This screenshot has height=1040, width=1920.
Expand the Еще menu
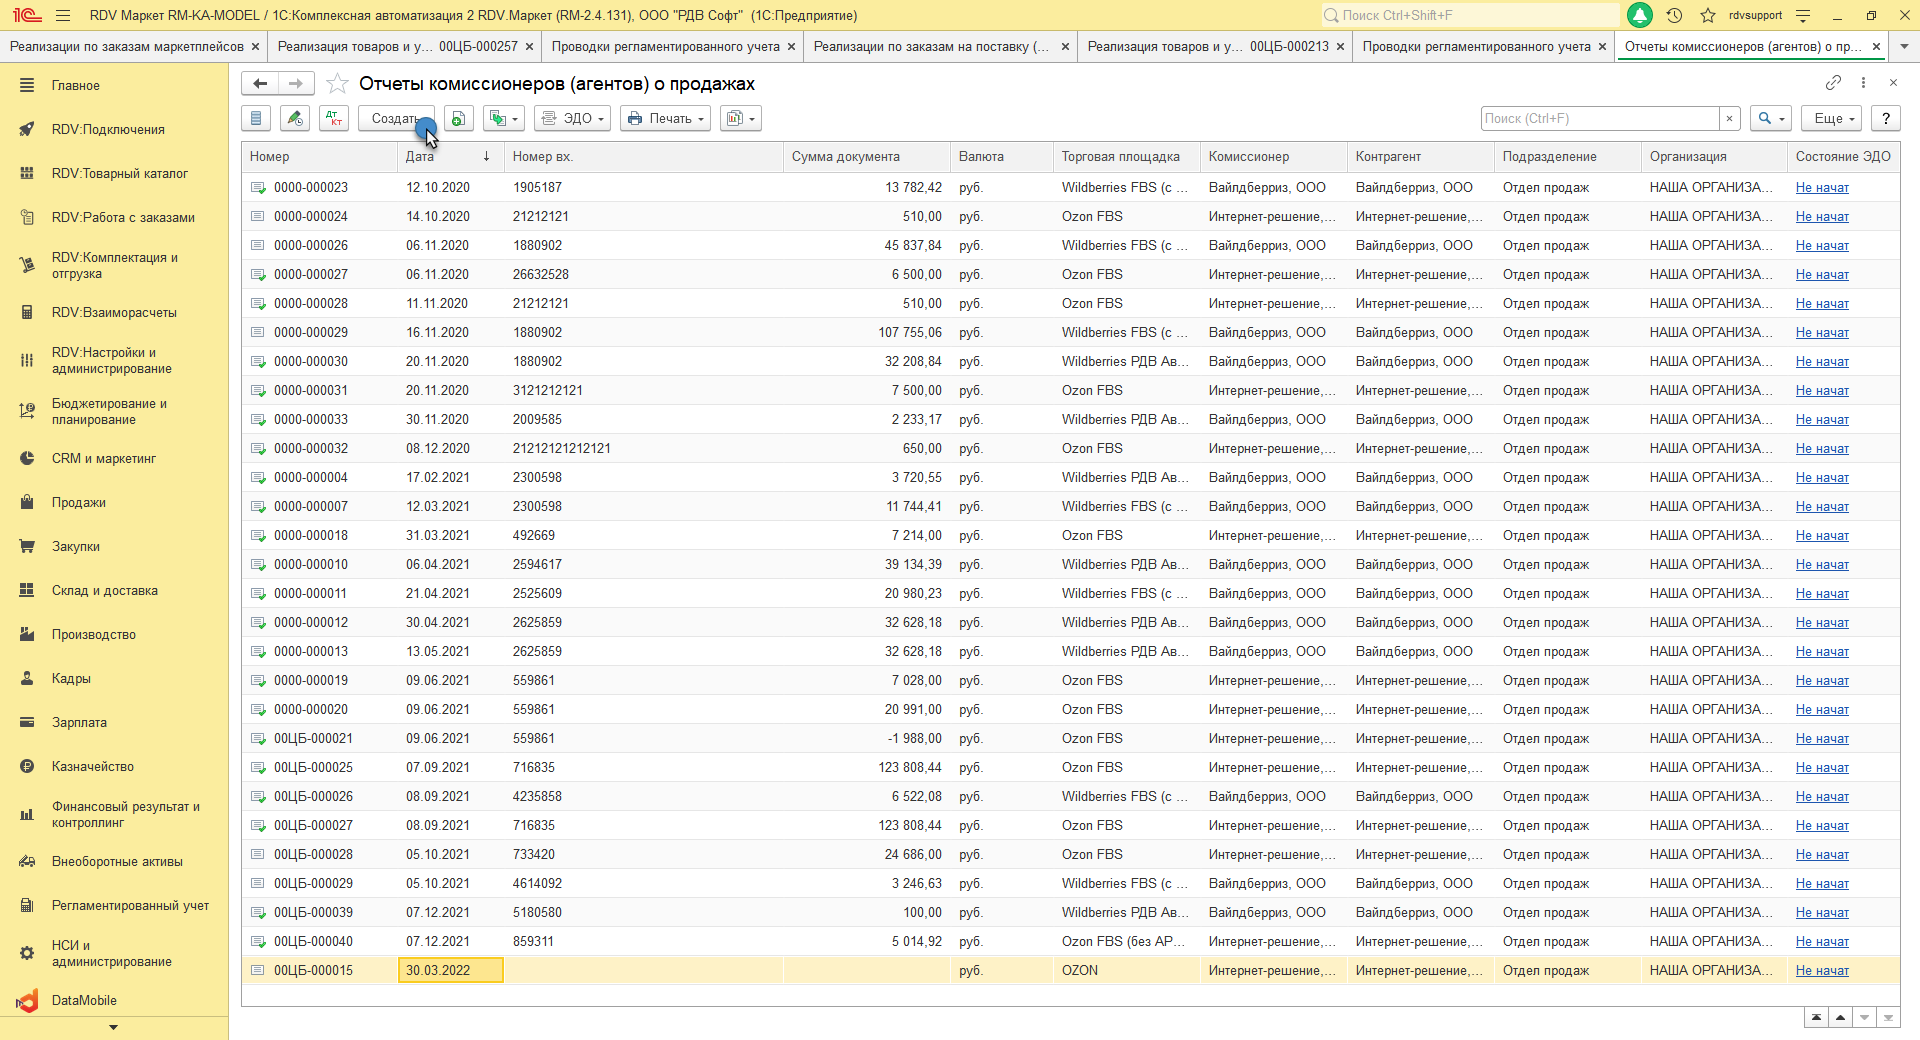[1832, 118]
